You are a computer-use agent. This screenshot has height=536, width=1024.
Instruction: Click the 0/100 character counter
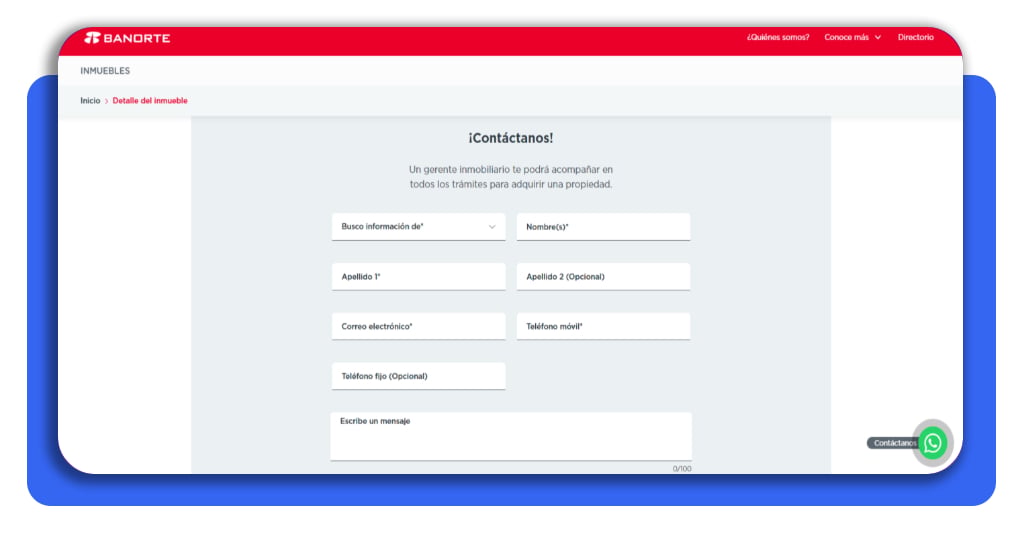tap(682, 469)
